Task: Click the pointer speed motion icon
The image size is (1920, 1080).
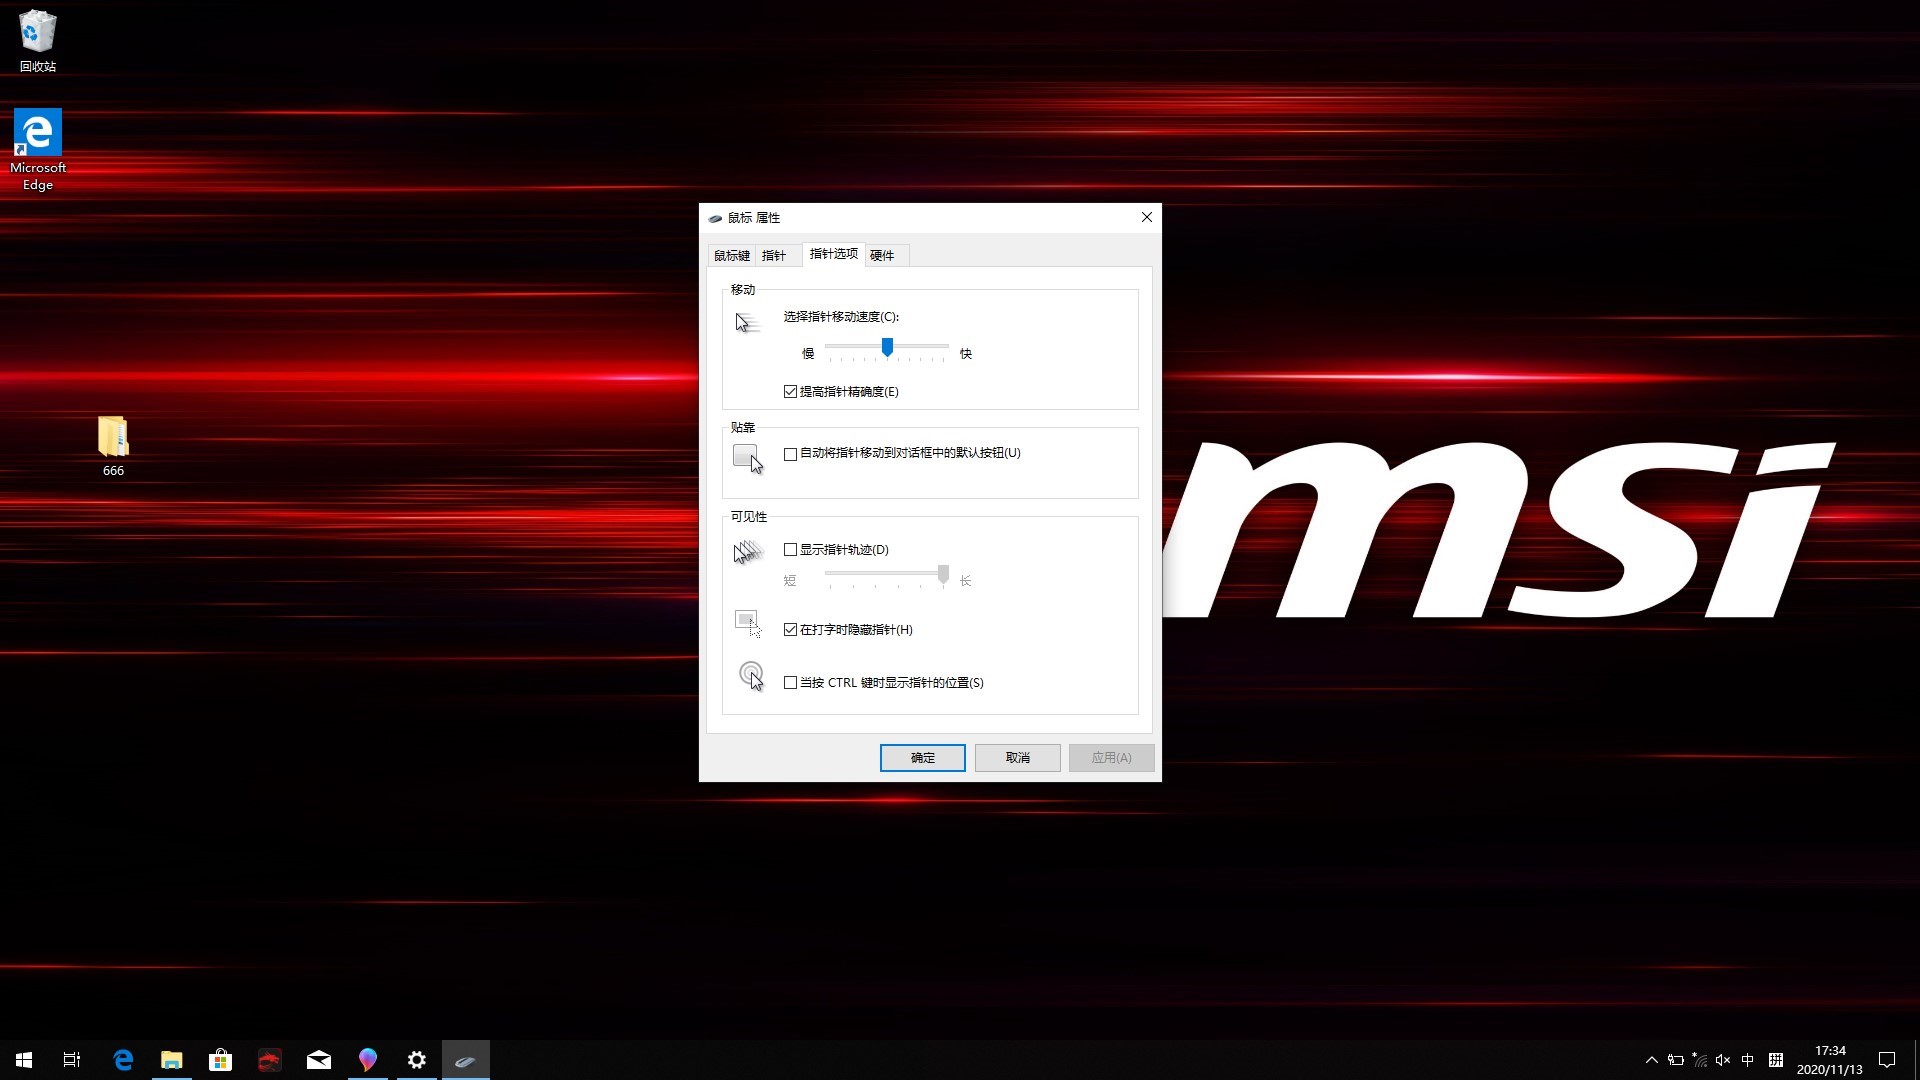Action: click(747, 322)
